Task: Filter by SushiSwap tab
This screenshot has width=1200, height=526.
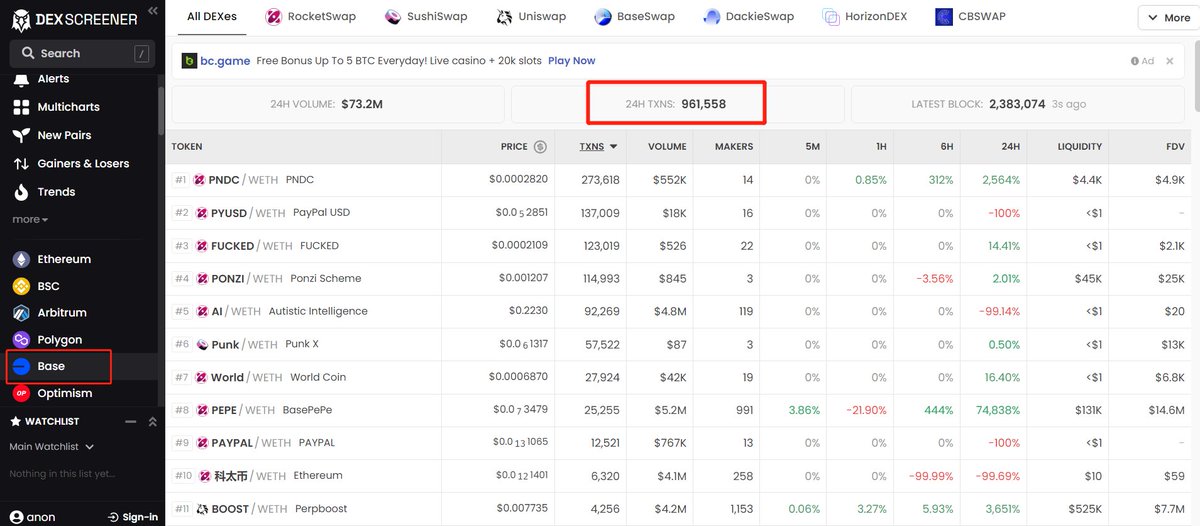Action: pyautogui.click(x=427, y=16)
